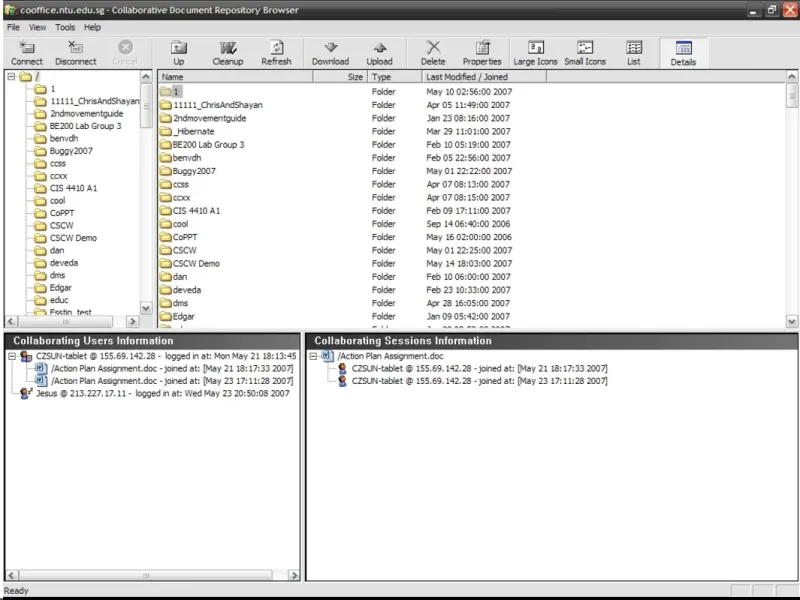Click /Action Plan Assignment.doc in Sessions panel
800x600 pixels.
390,356
